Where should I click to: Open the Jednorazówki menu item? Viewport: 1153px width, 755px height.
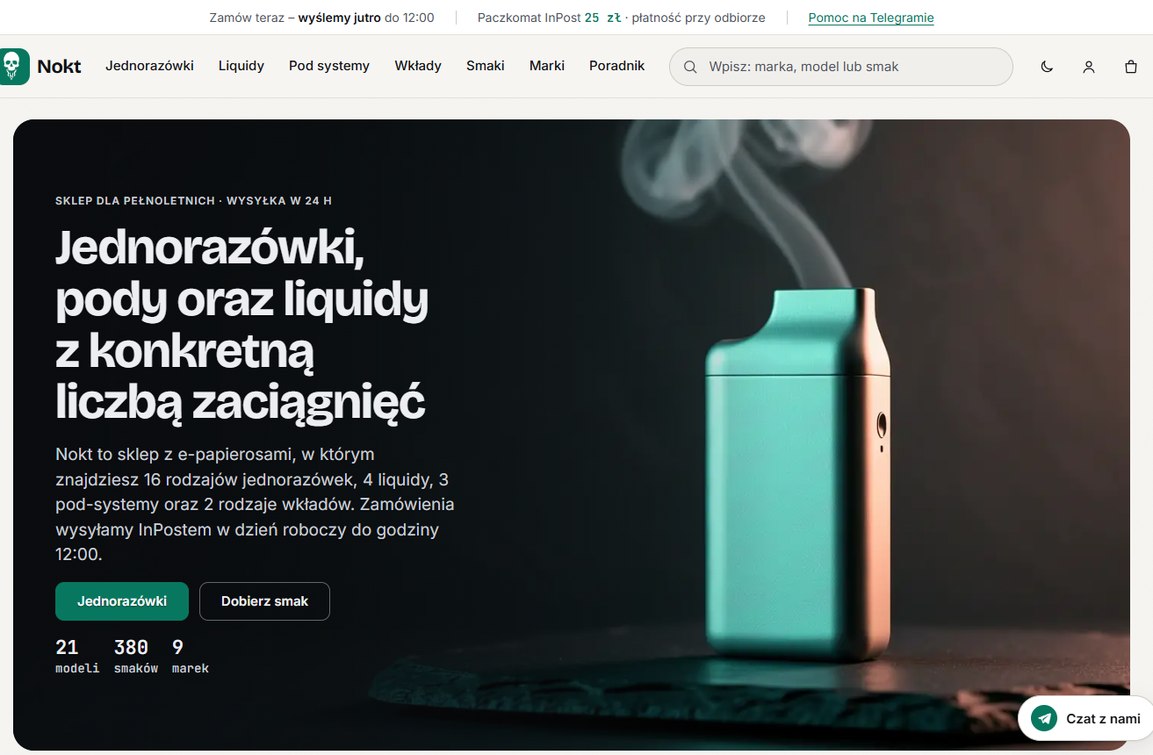click(149, 66)
